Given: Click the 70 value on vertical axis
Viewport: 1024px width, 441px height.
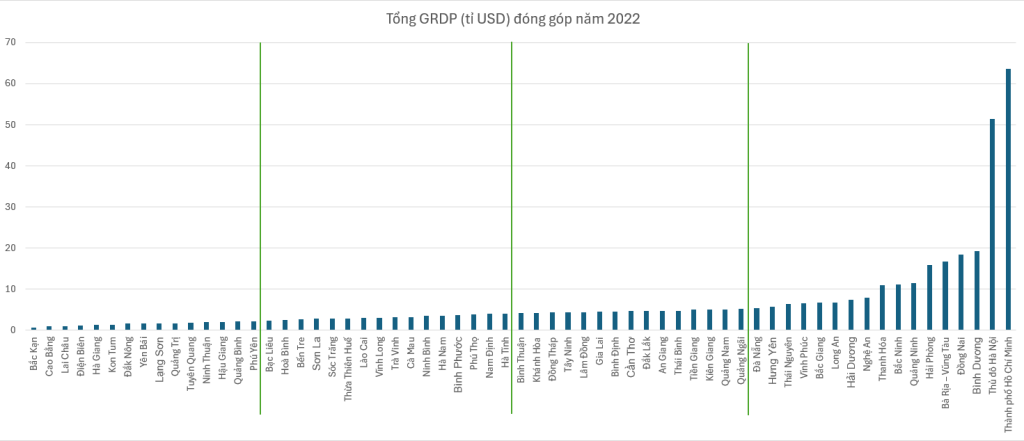Looking at the screenshot, I should 9,42.
